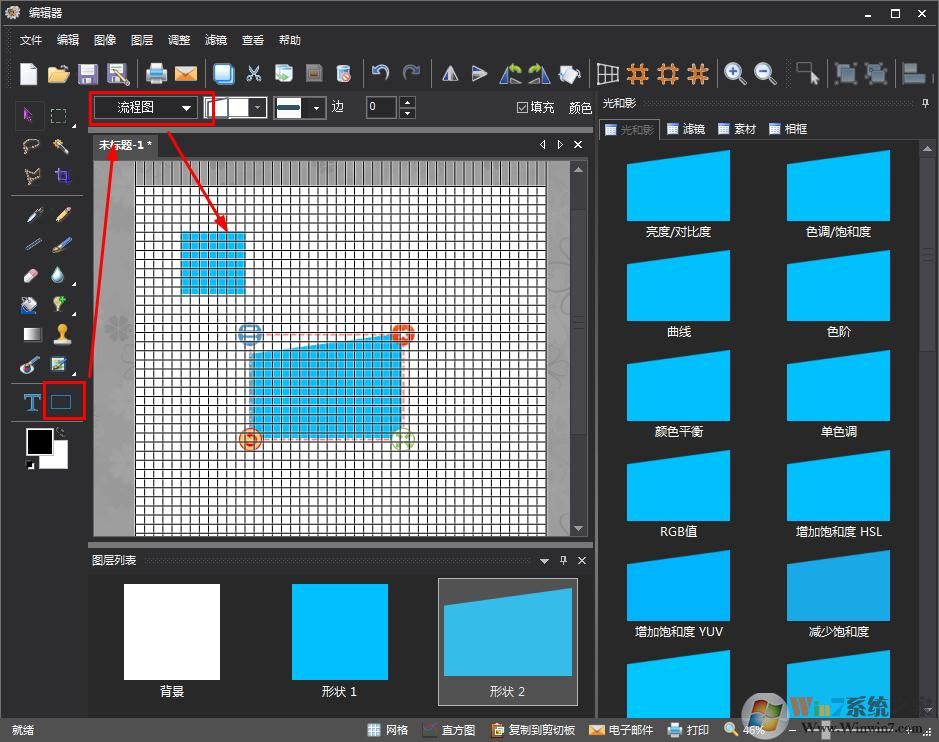
Task: Pick the Eraser tool
Action: 32,275
